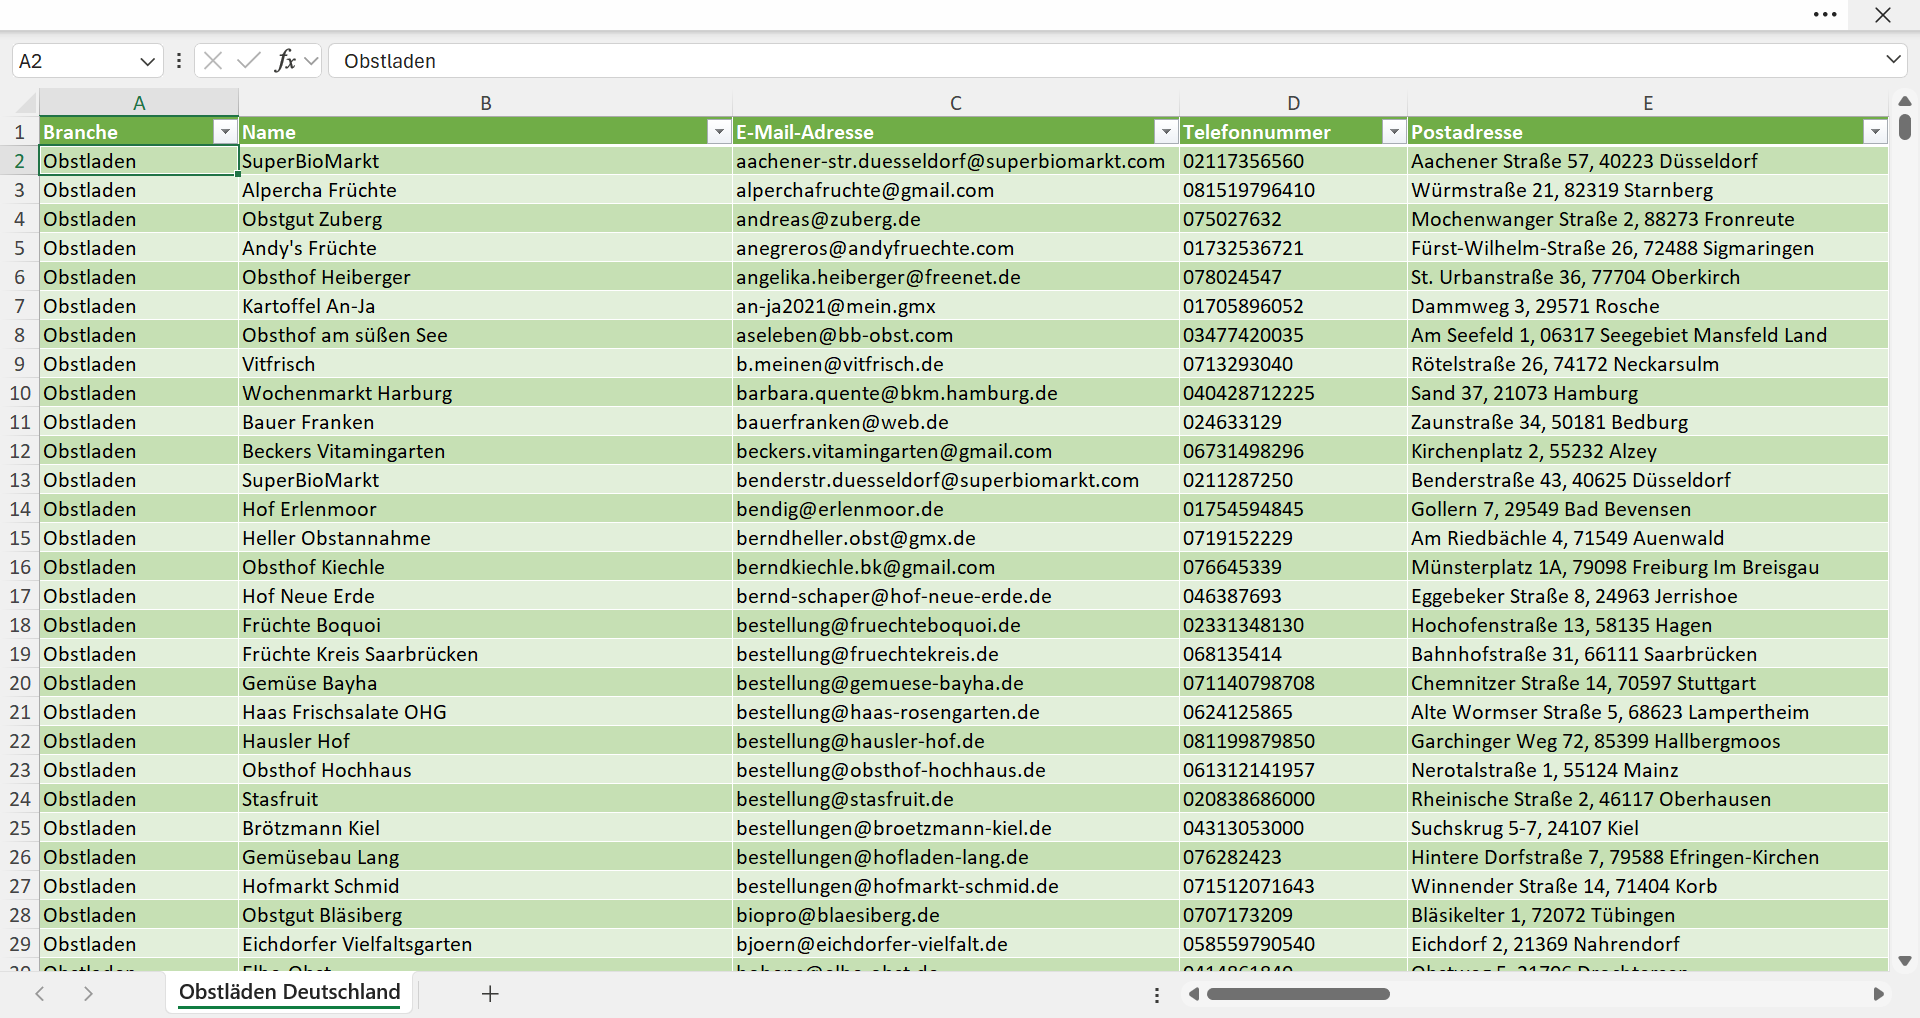Select address Kirchenplatz 2, 55232 Alzey

tap(1648, 451)
